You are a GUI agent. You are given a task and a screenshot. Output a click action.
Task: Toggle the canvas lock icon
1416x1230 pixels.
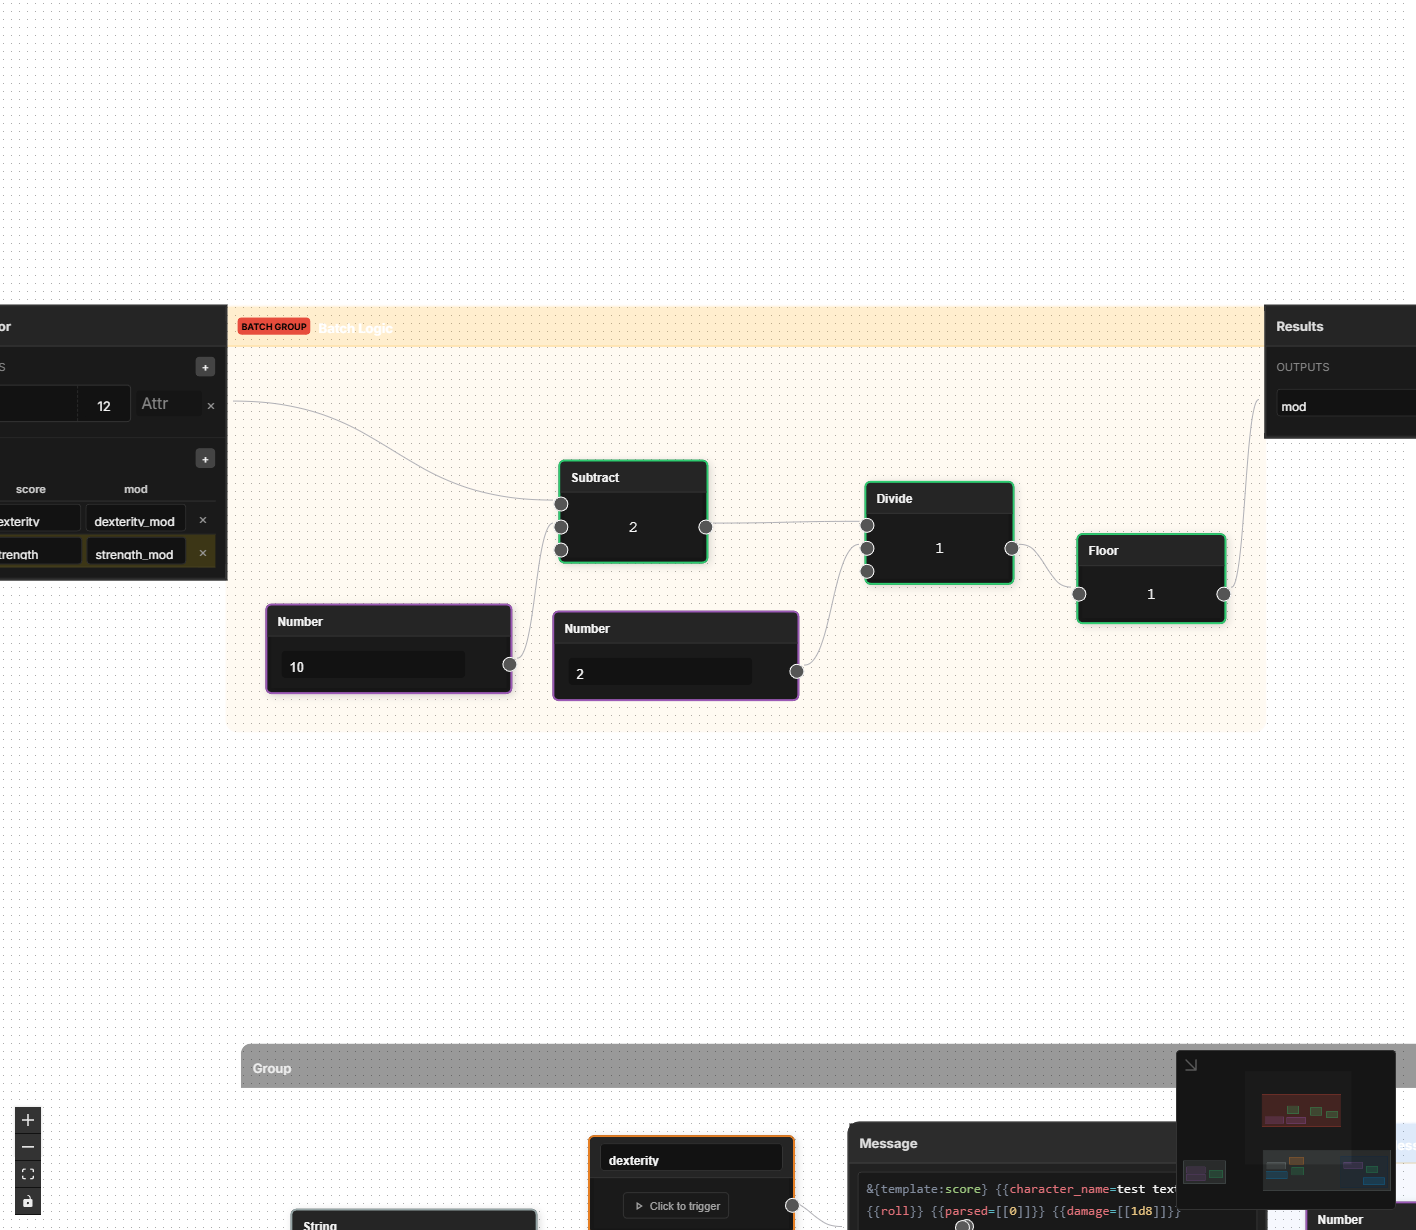coord(27,1201)
